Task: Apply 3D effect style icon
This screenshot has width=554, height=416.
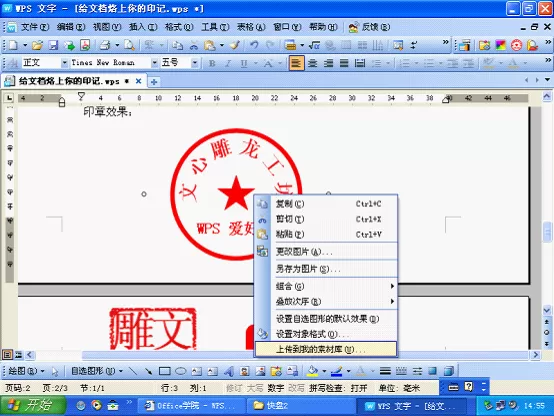Action: (x=448, y=371)
